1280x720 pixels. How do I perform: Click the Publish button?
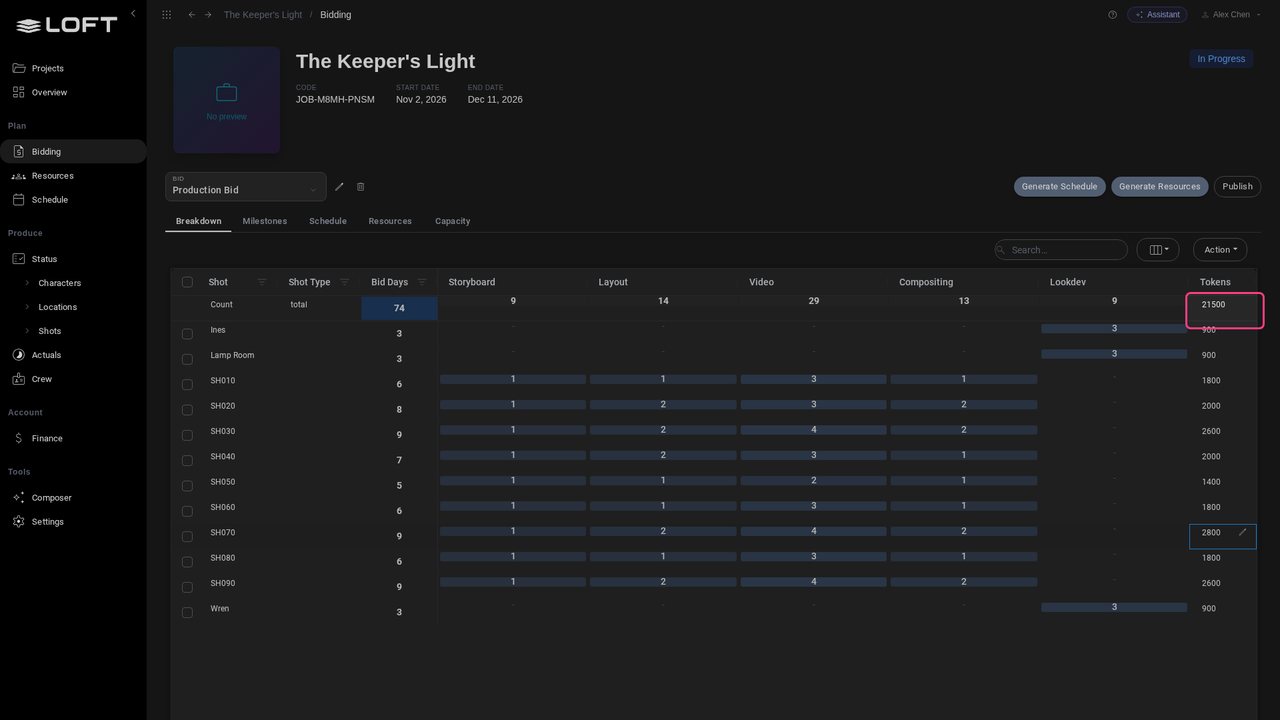point(1237,187)
